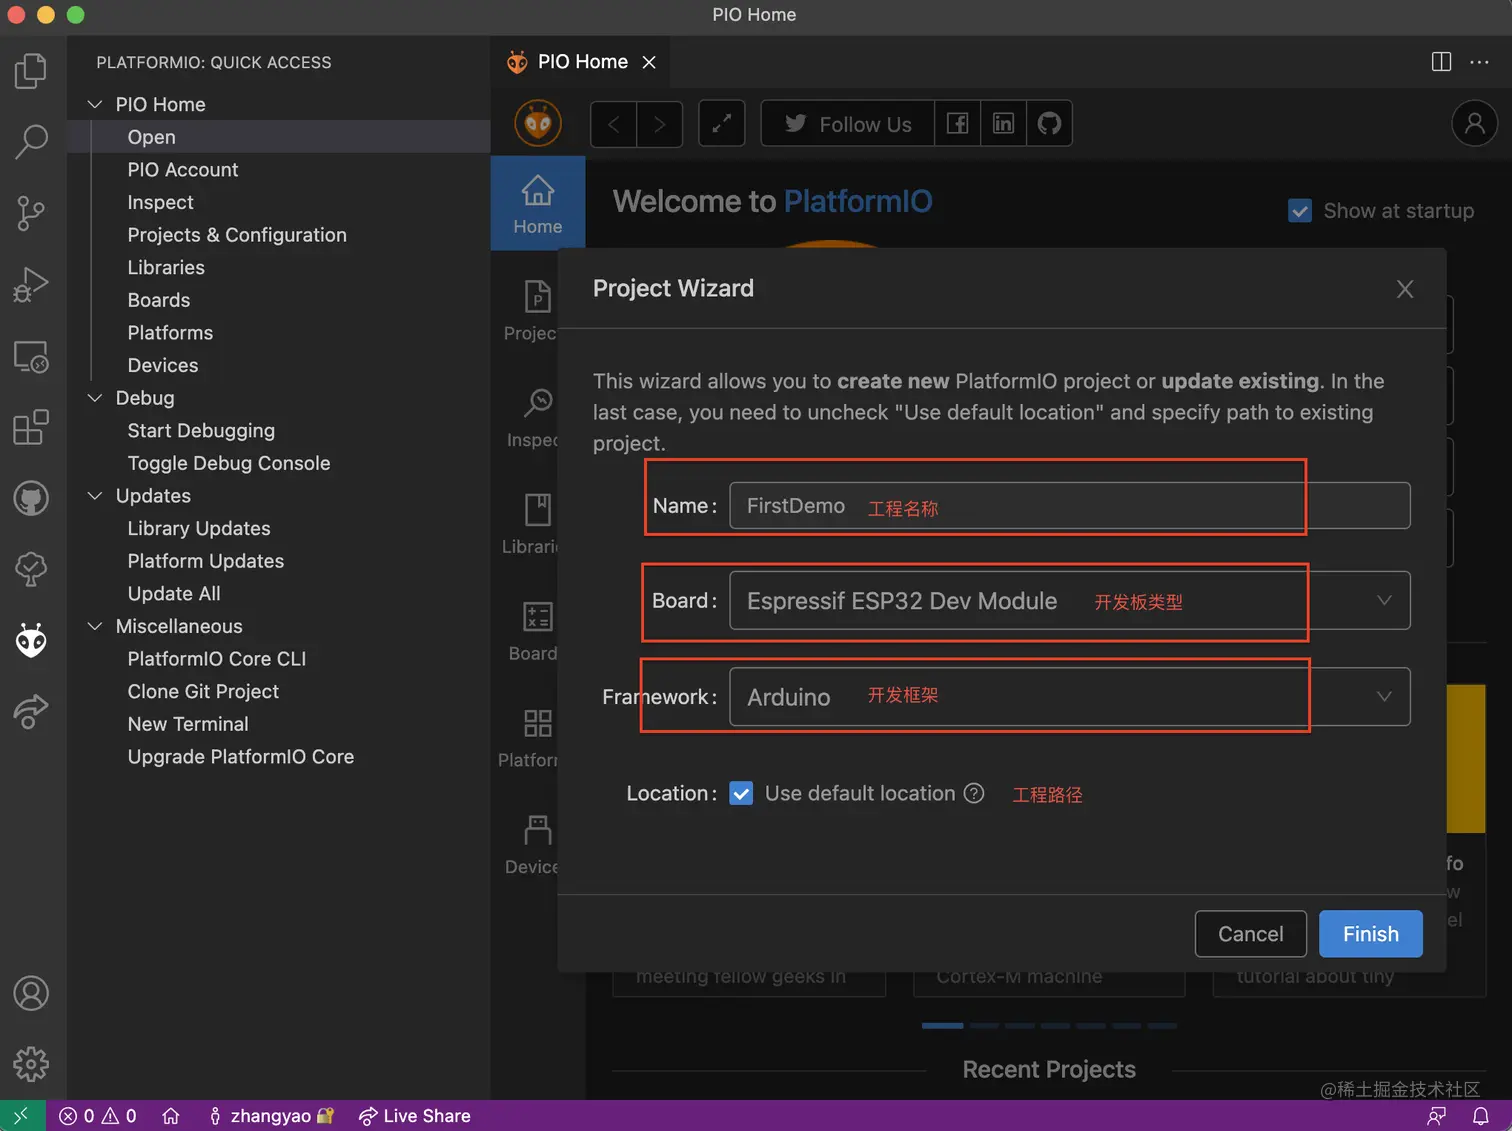Open the Live Share activity bar icon
1512x1131 pixels.
[x=31, y=711]
